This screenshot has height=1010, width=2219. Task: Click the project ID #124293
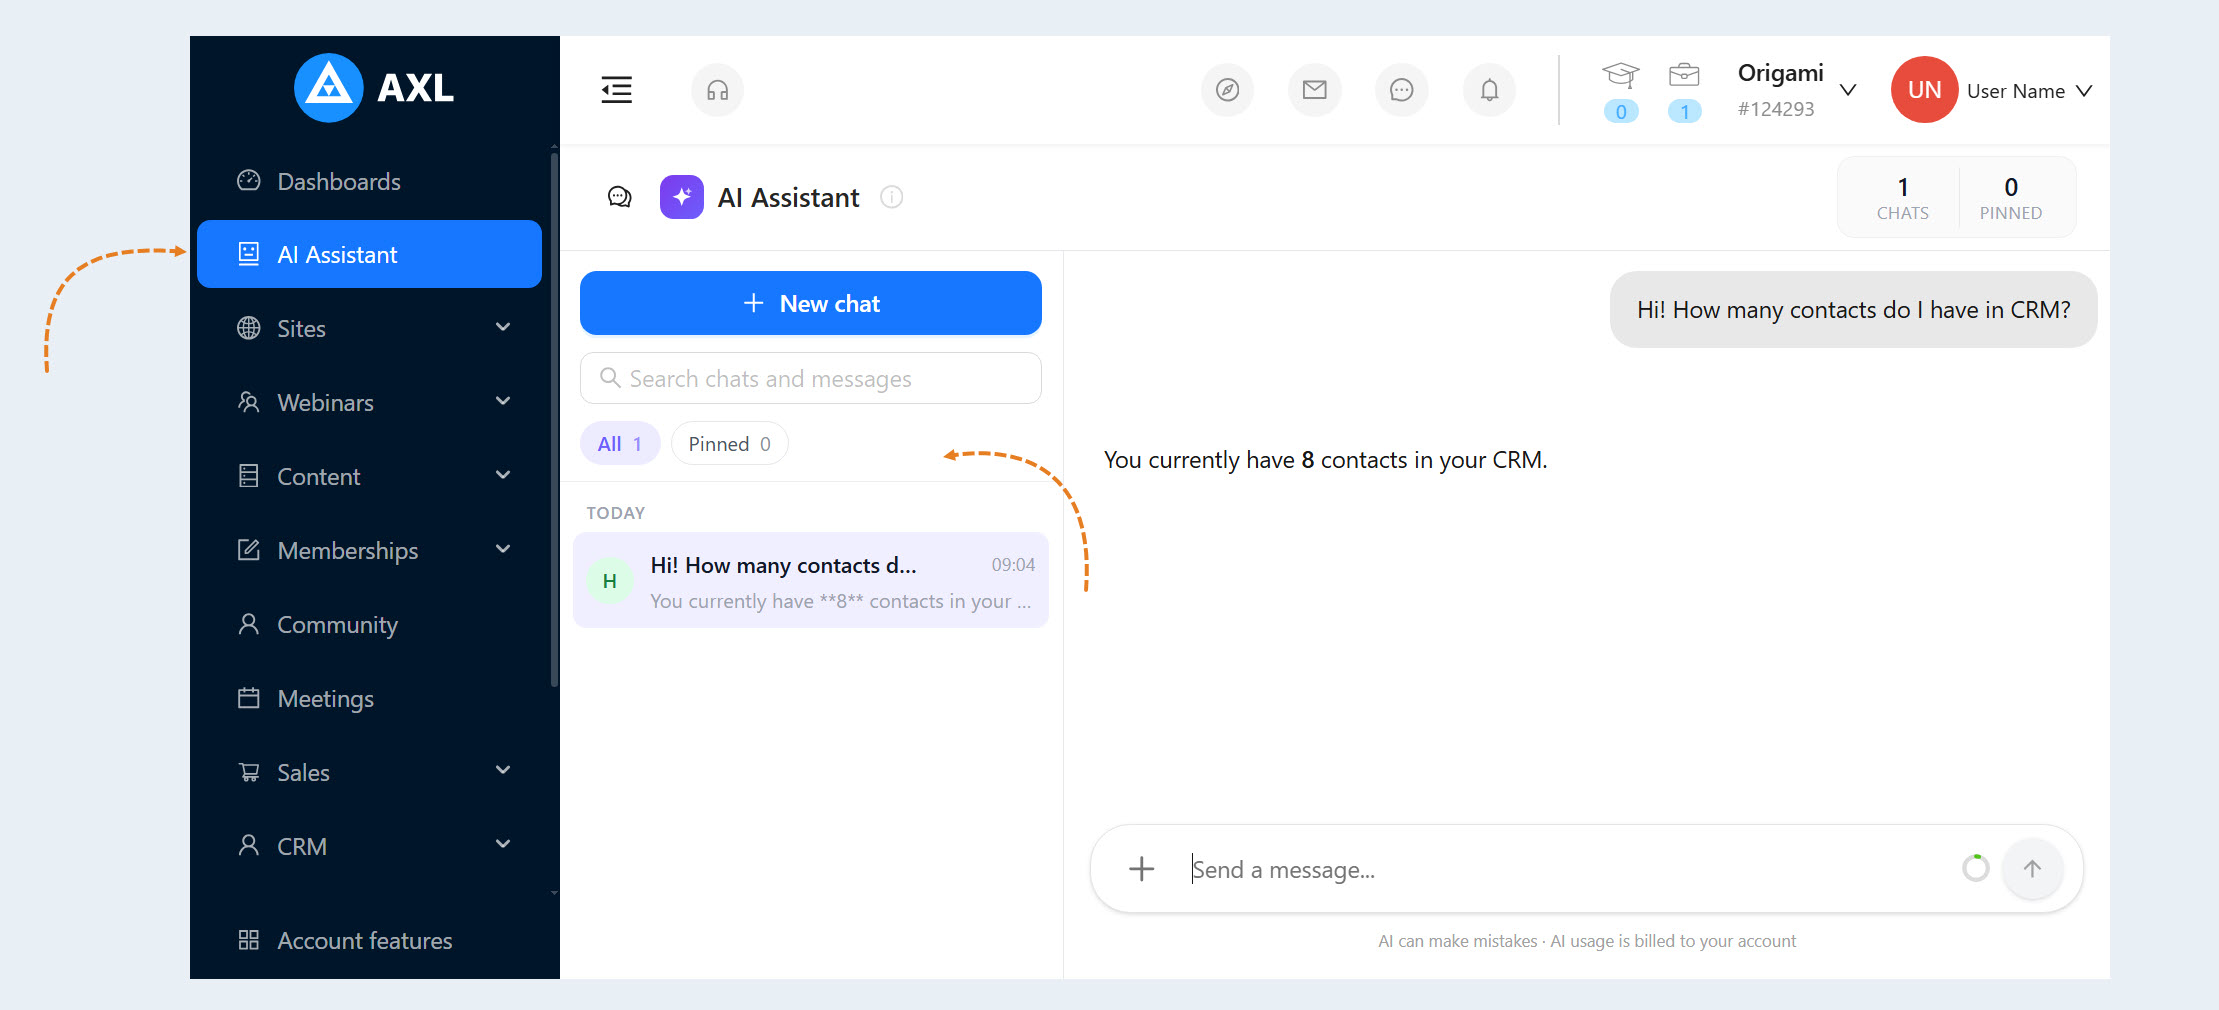click(x=1775, y=109)
